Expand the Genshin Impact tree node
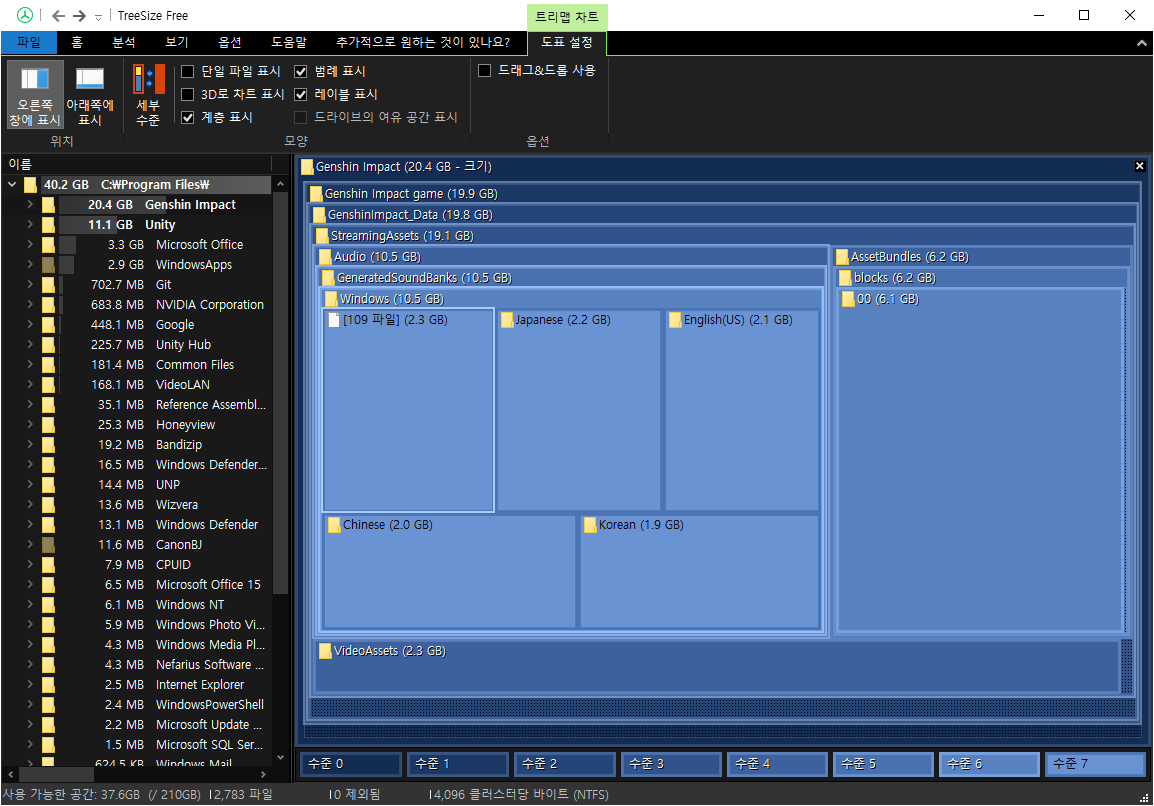Viewport: 1154px width, 806px height. pyautogui.click(x=29, y=205)
